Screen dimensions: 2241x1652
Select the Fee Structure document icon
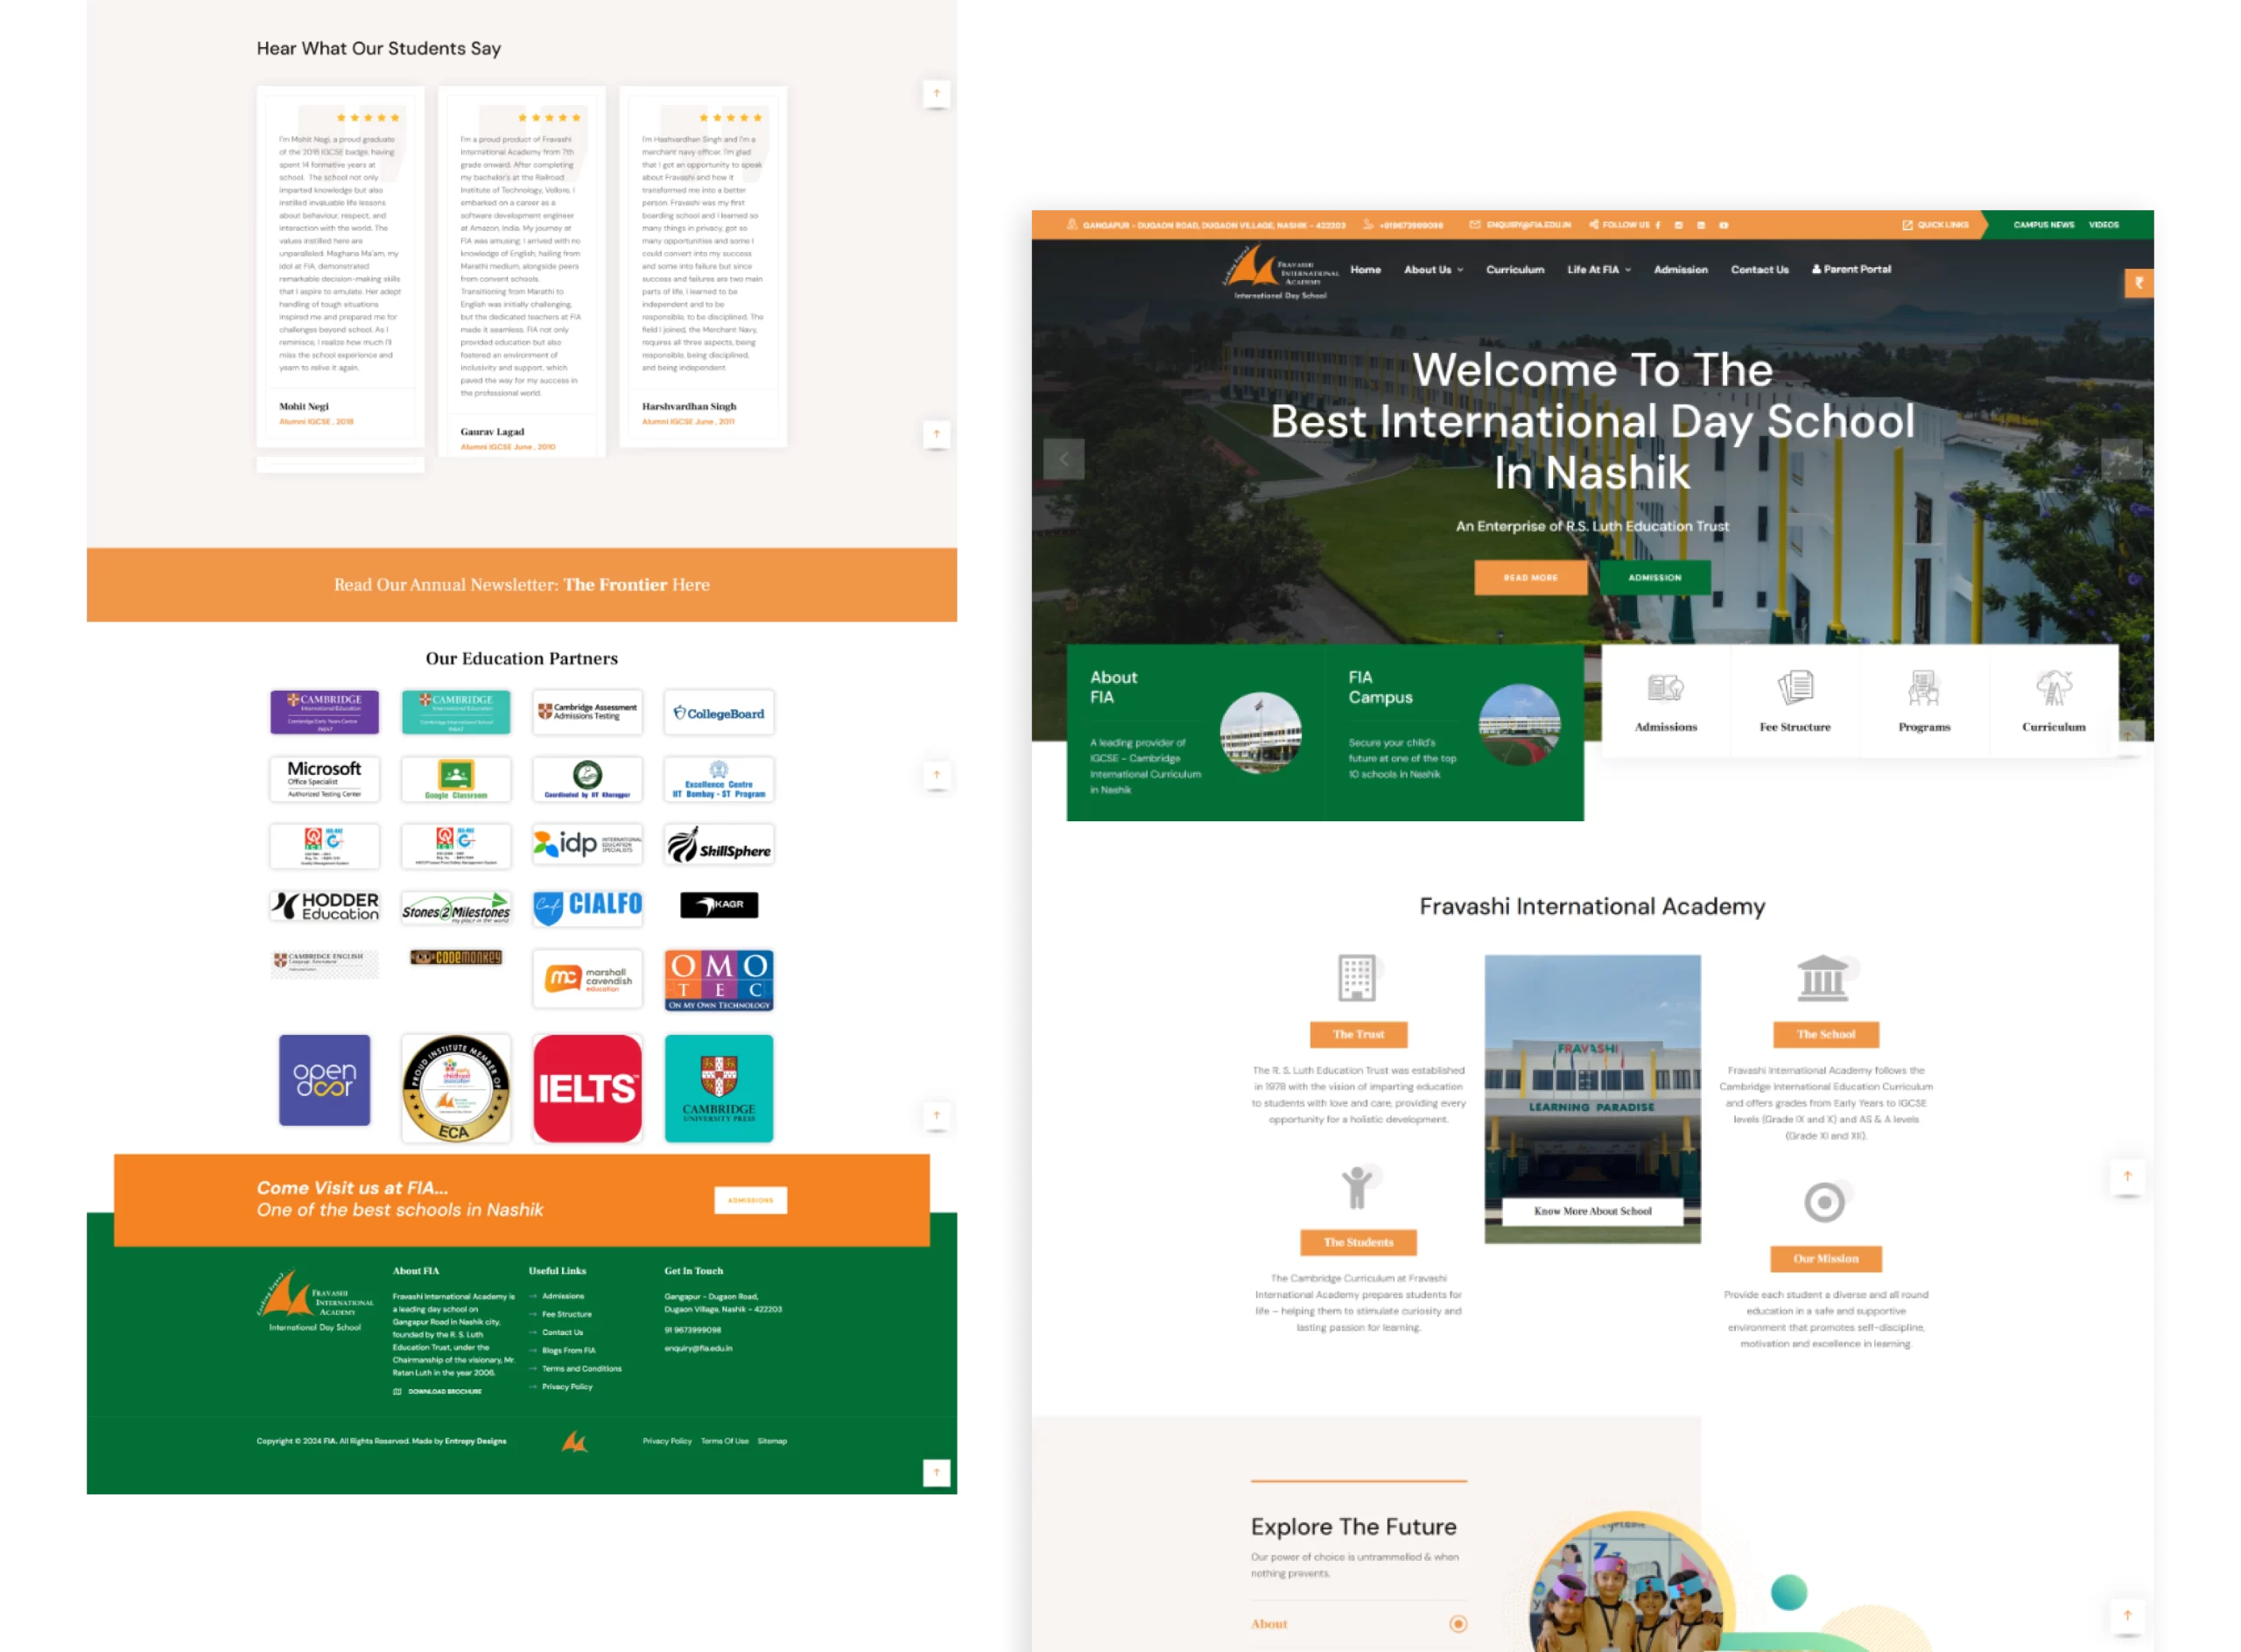click(x=1795, y=688)
